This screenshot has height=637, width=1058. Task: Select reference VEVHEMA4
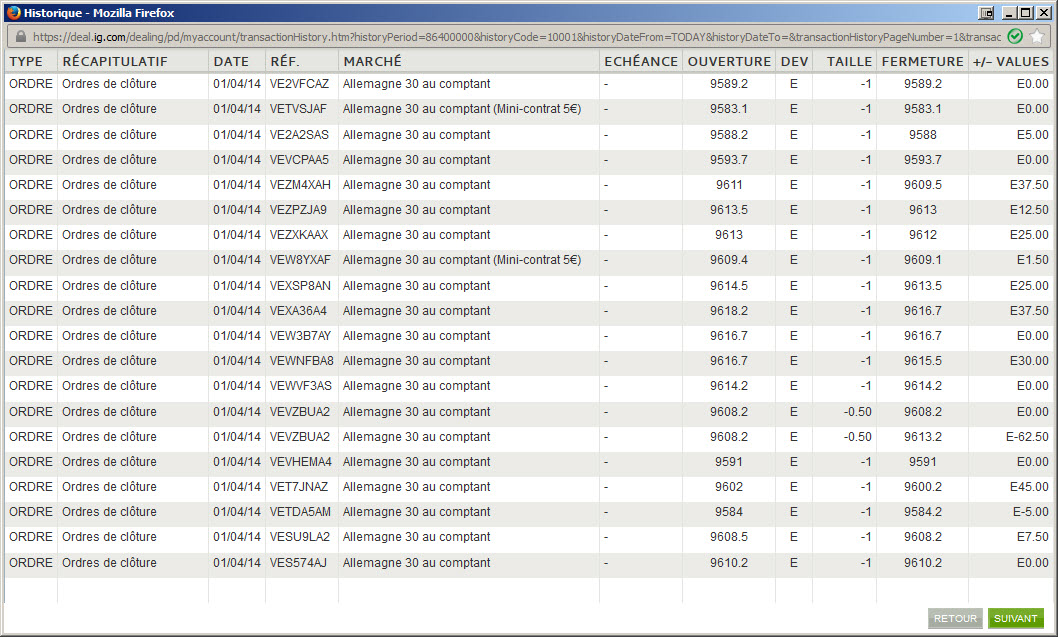(x=301, y=462)
